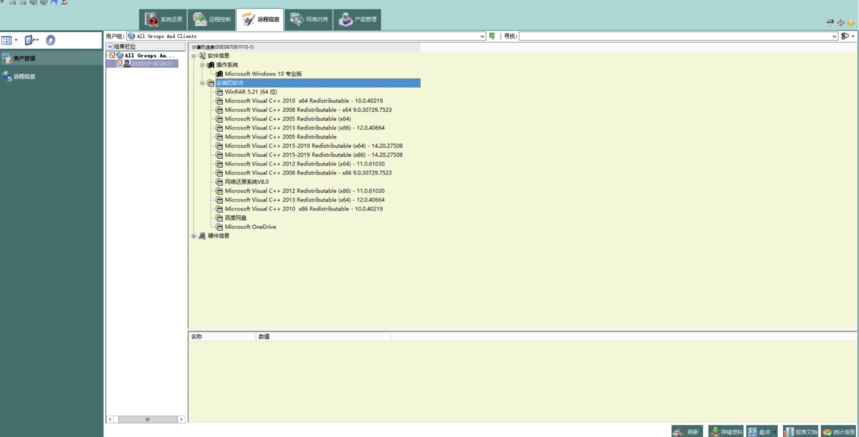Open the 网络对拷 tab

tap(308, 20)
